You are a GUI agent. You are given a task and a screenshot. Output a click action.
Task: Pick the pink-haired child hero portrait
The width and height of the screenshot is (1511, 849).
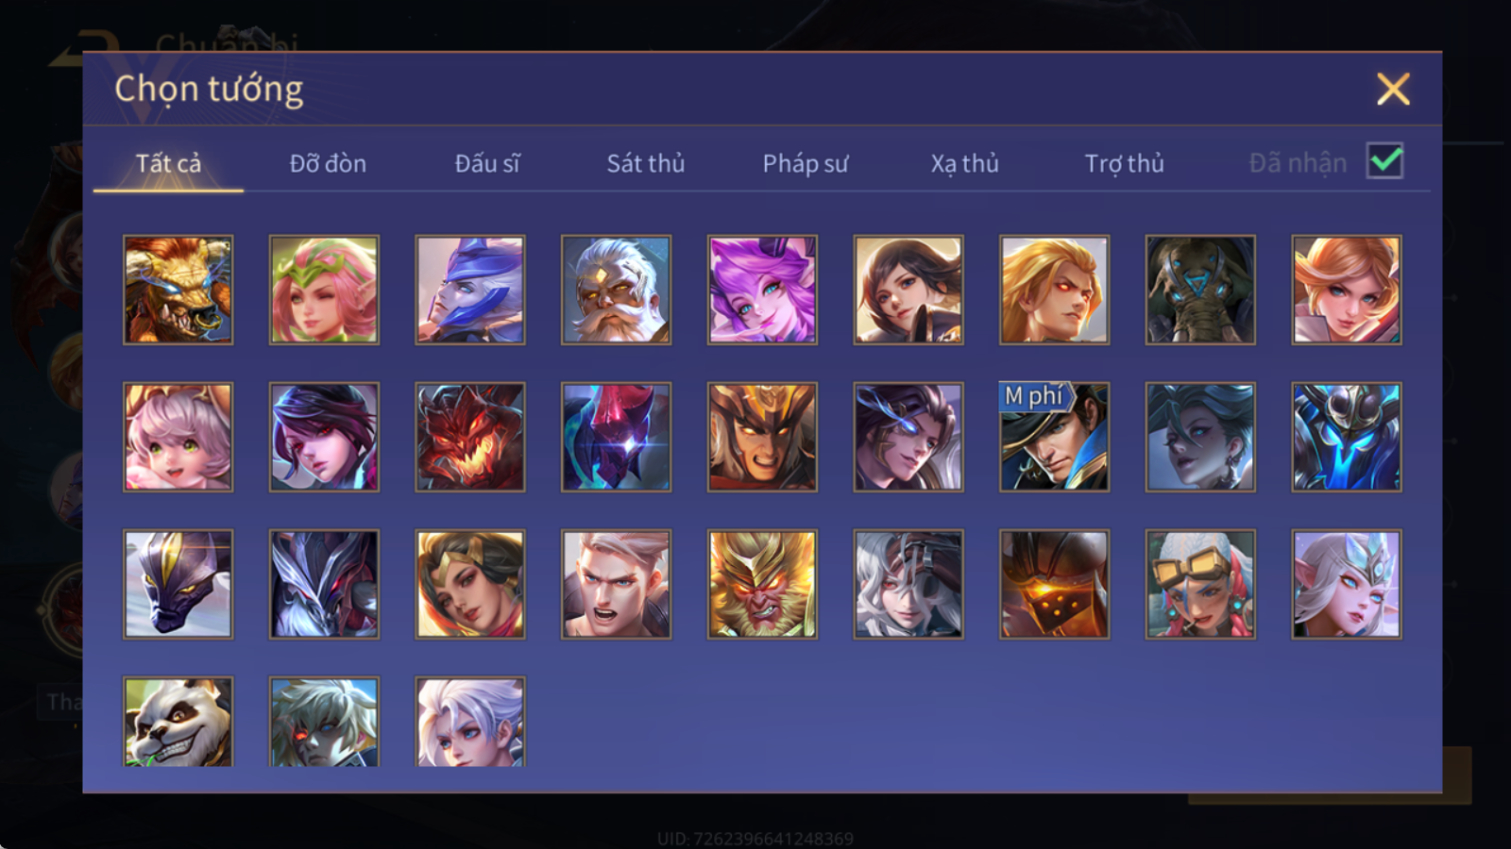click(x=178, y=437)
